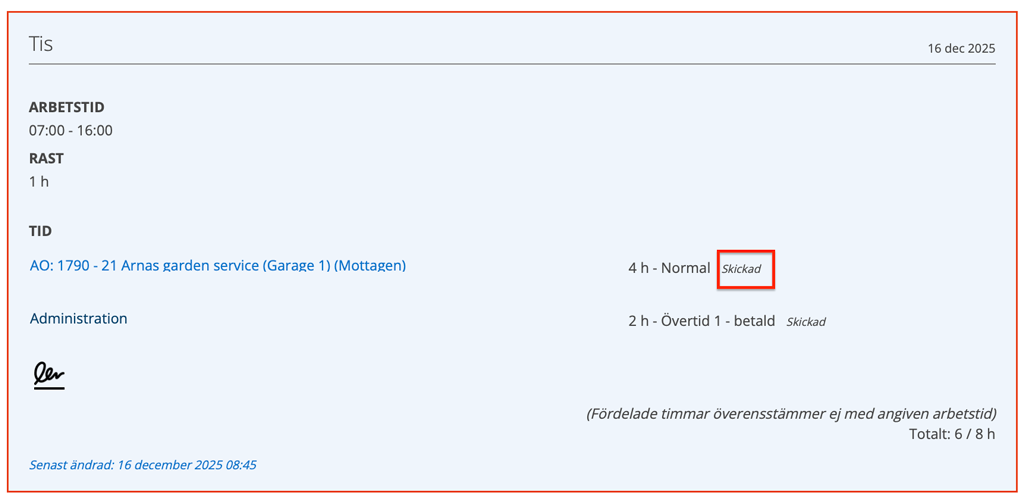Select the 4 h - Normal entry
Image resolution: width=1024 pixels, height=500 pixels.
click(668, 268)
